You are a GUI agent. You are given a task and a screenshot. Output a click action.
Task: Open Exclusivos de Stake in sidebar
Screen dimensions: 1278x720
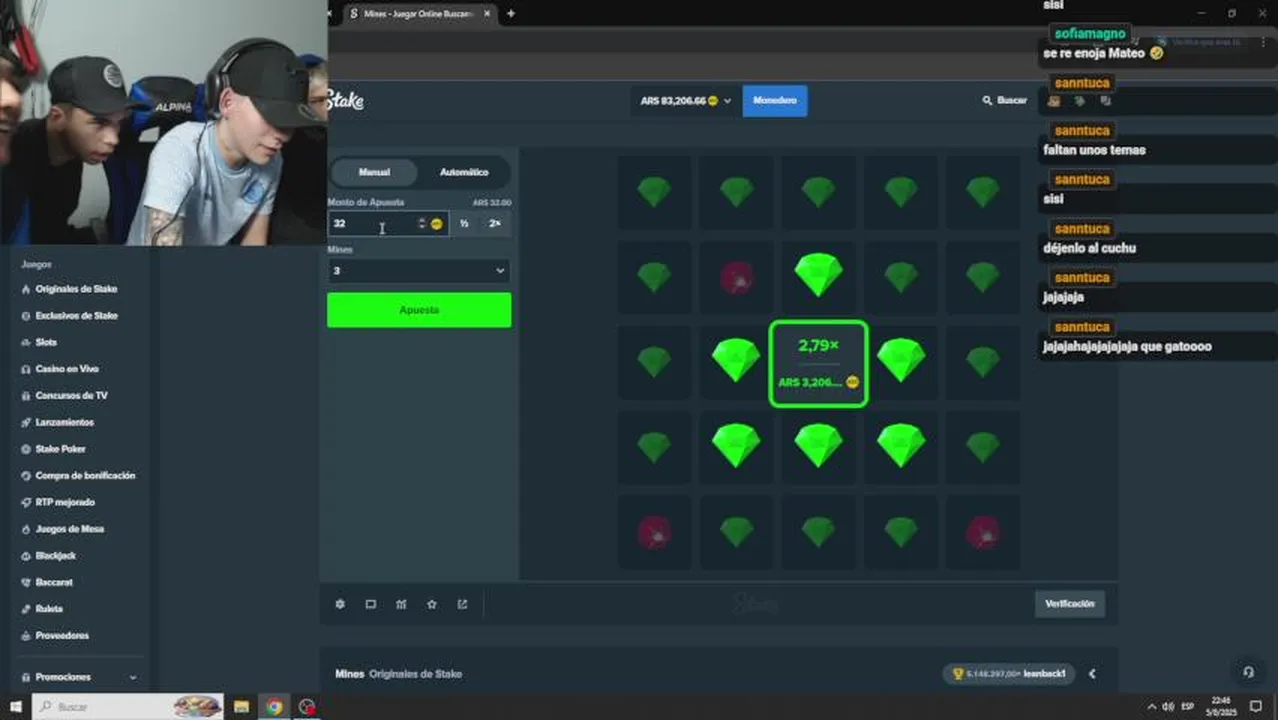(76, 316)
